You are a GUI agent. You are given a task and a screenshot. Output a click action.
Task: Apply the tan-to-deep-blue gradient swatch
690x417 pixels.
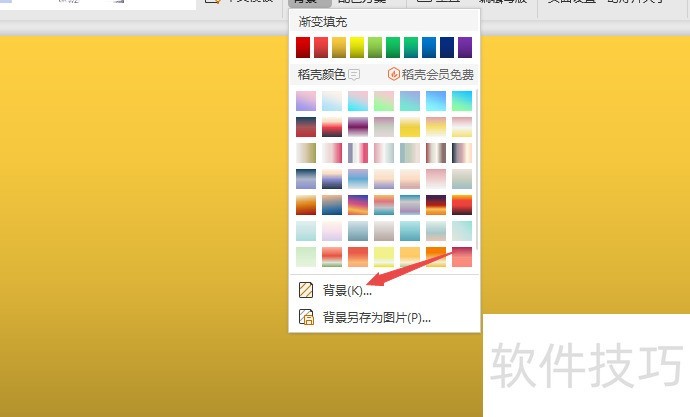tap(332, 205)
